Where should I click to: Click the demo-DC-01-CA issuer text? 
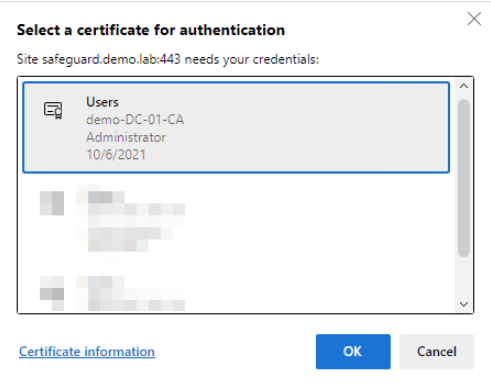pyautogui.click(x=135, y=120)
